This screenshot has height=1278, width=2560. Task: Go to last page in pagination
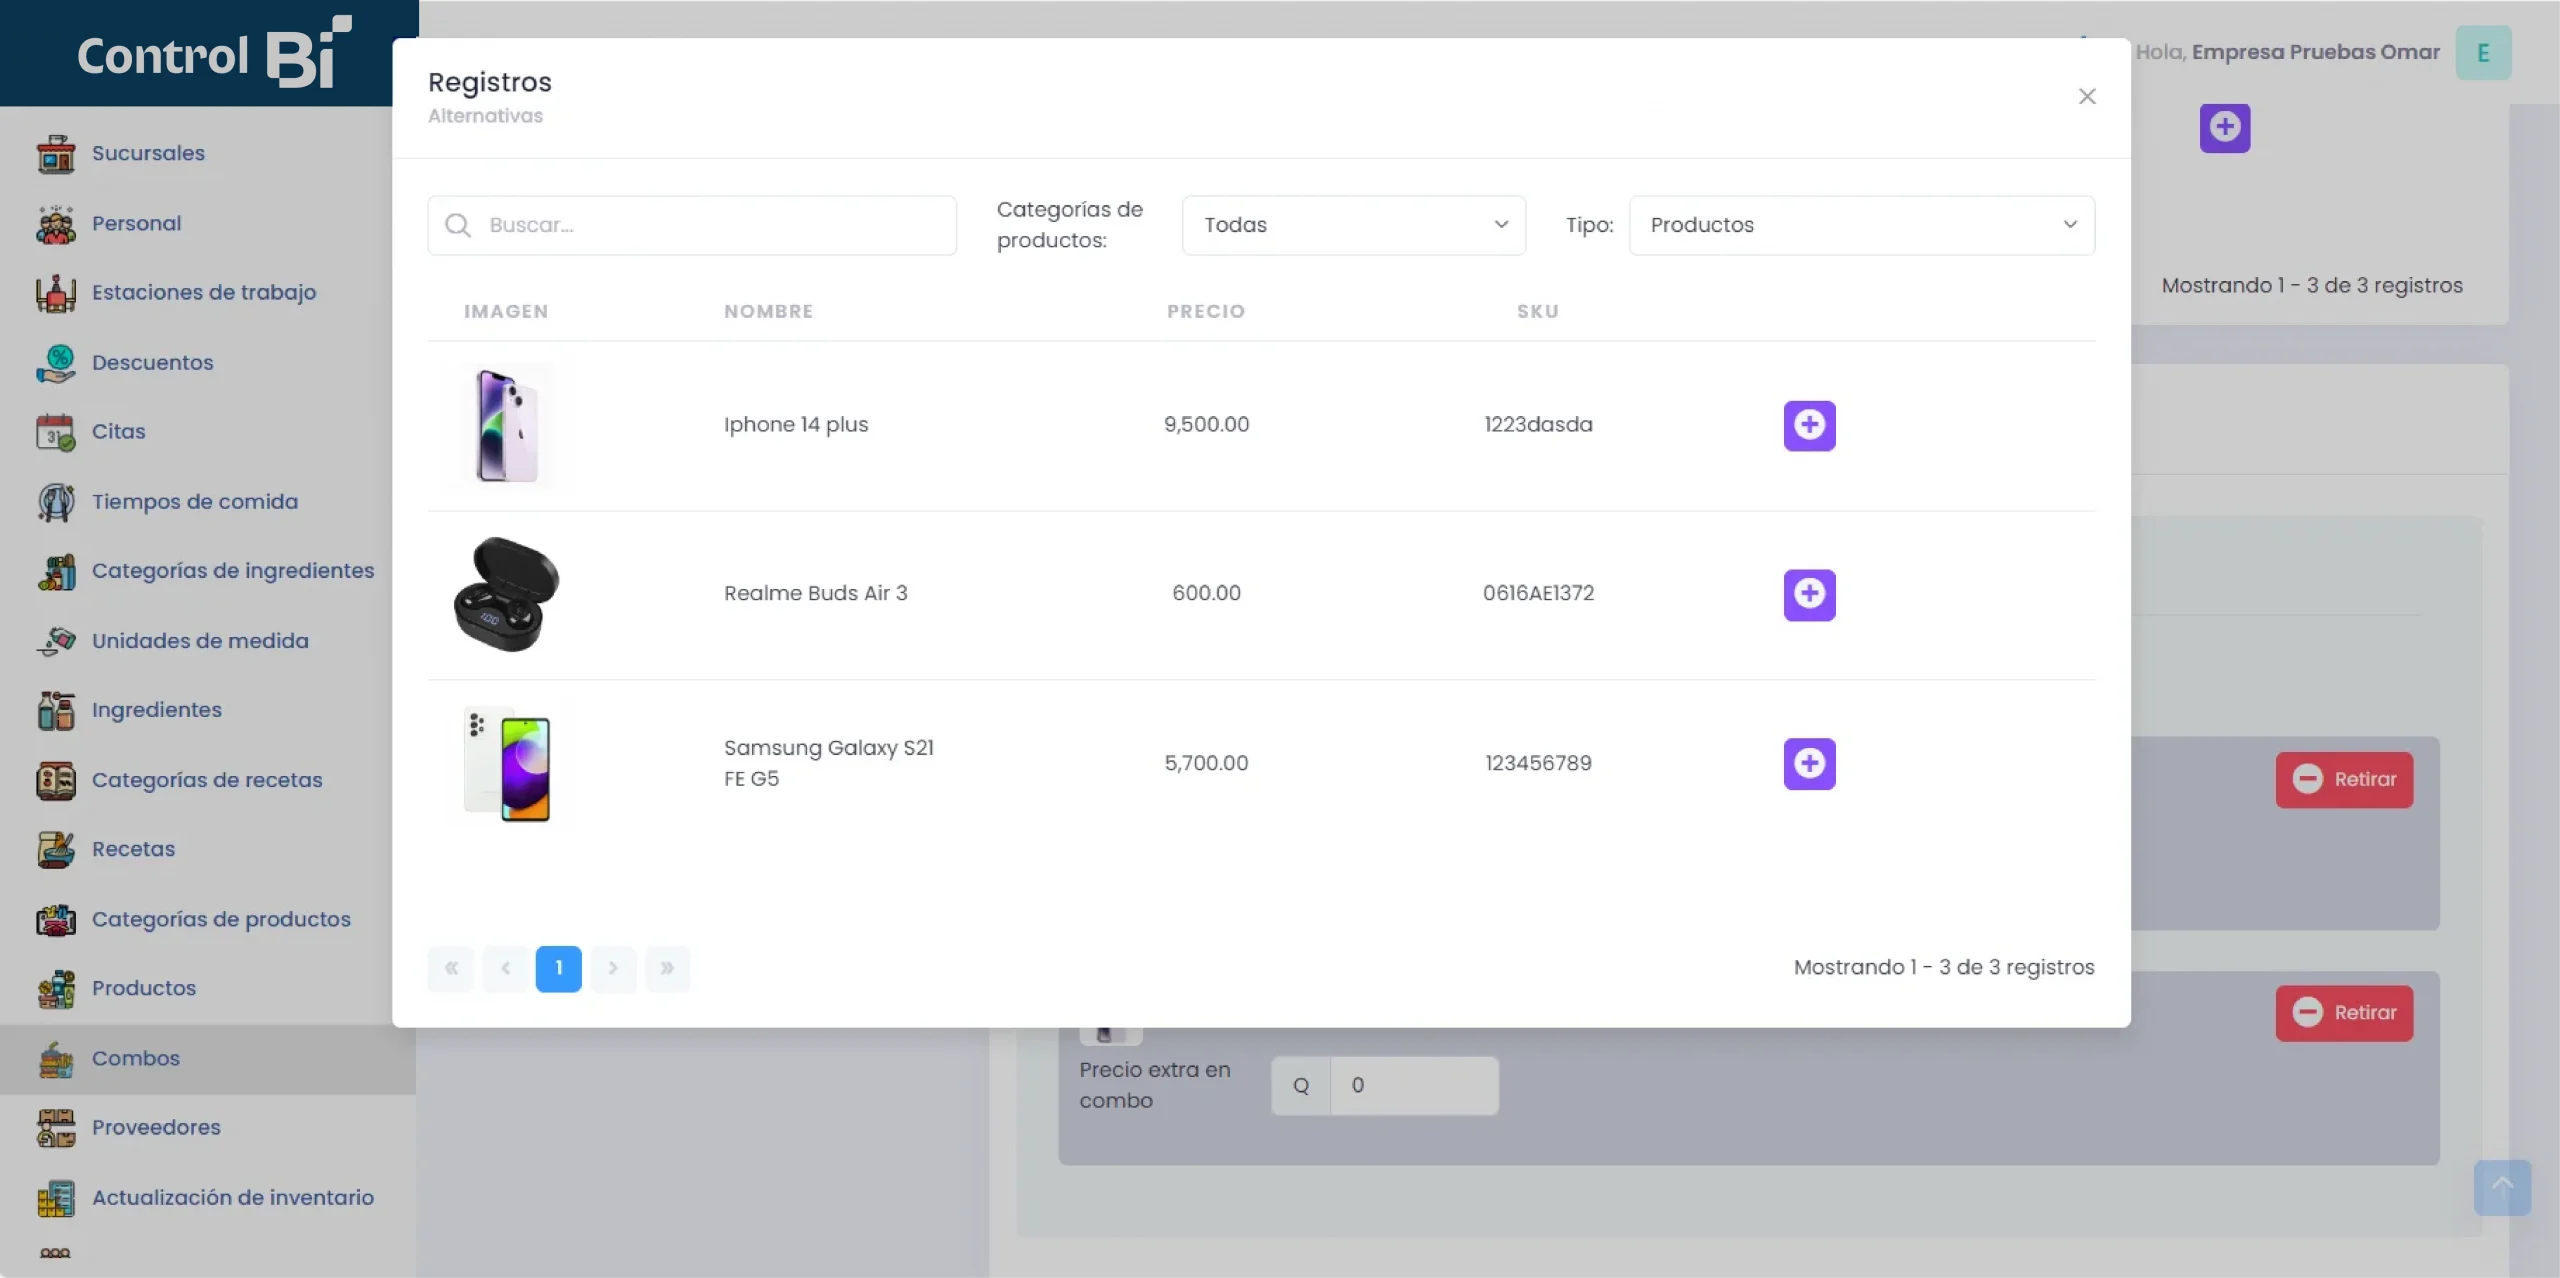pos(667,968)
